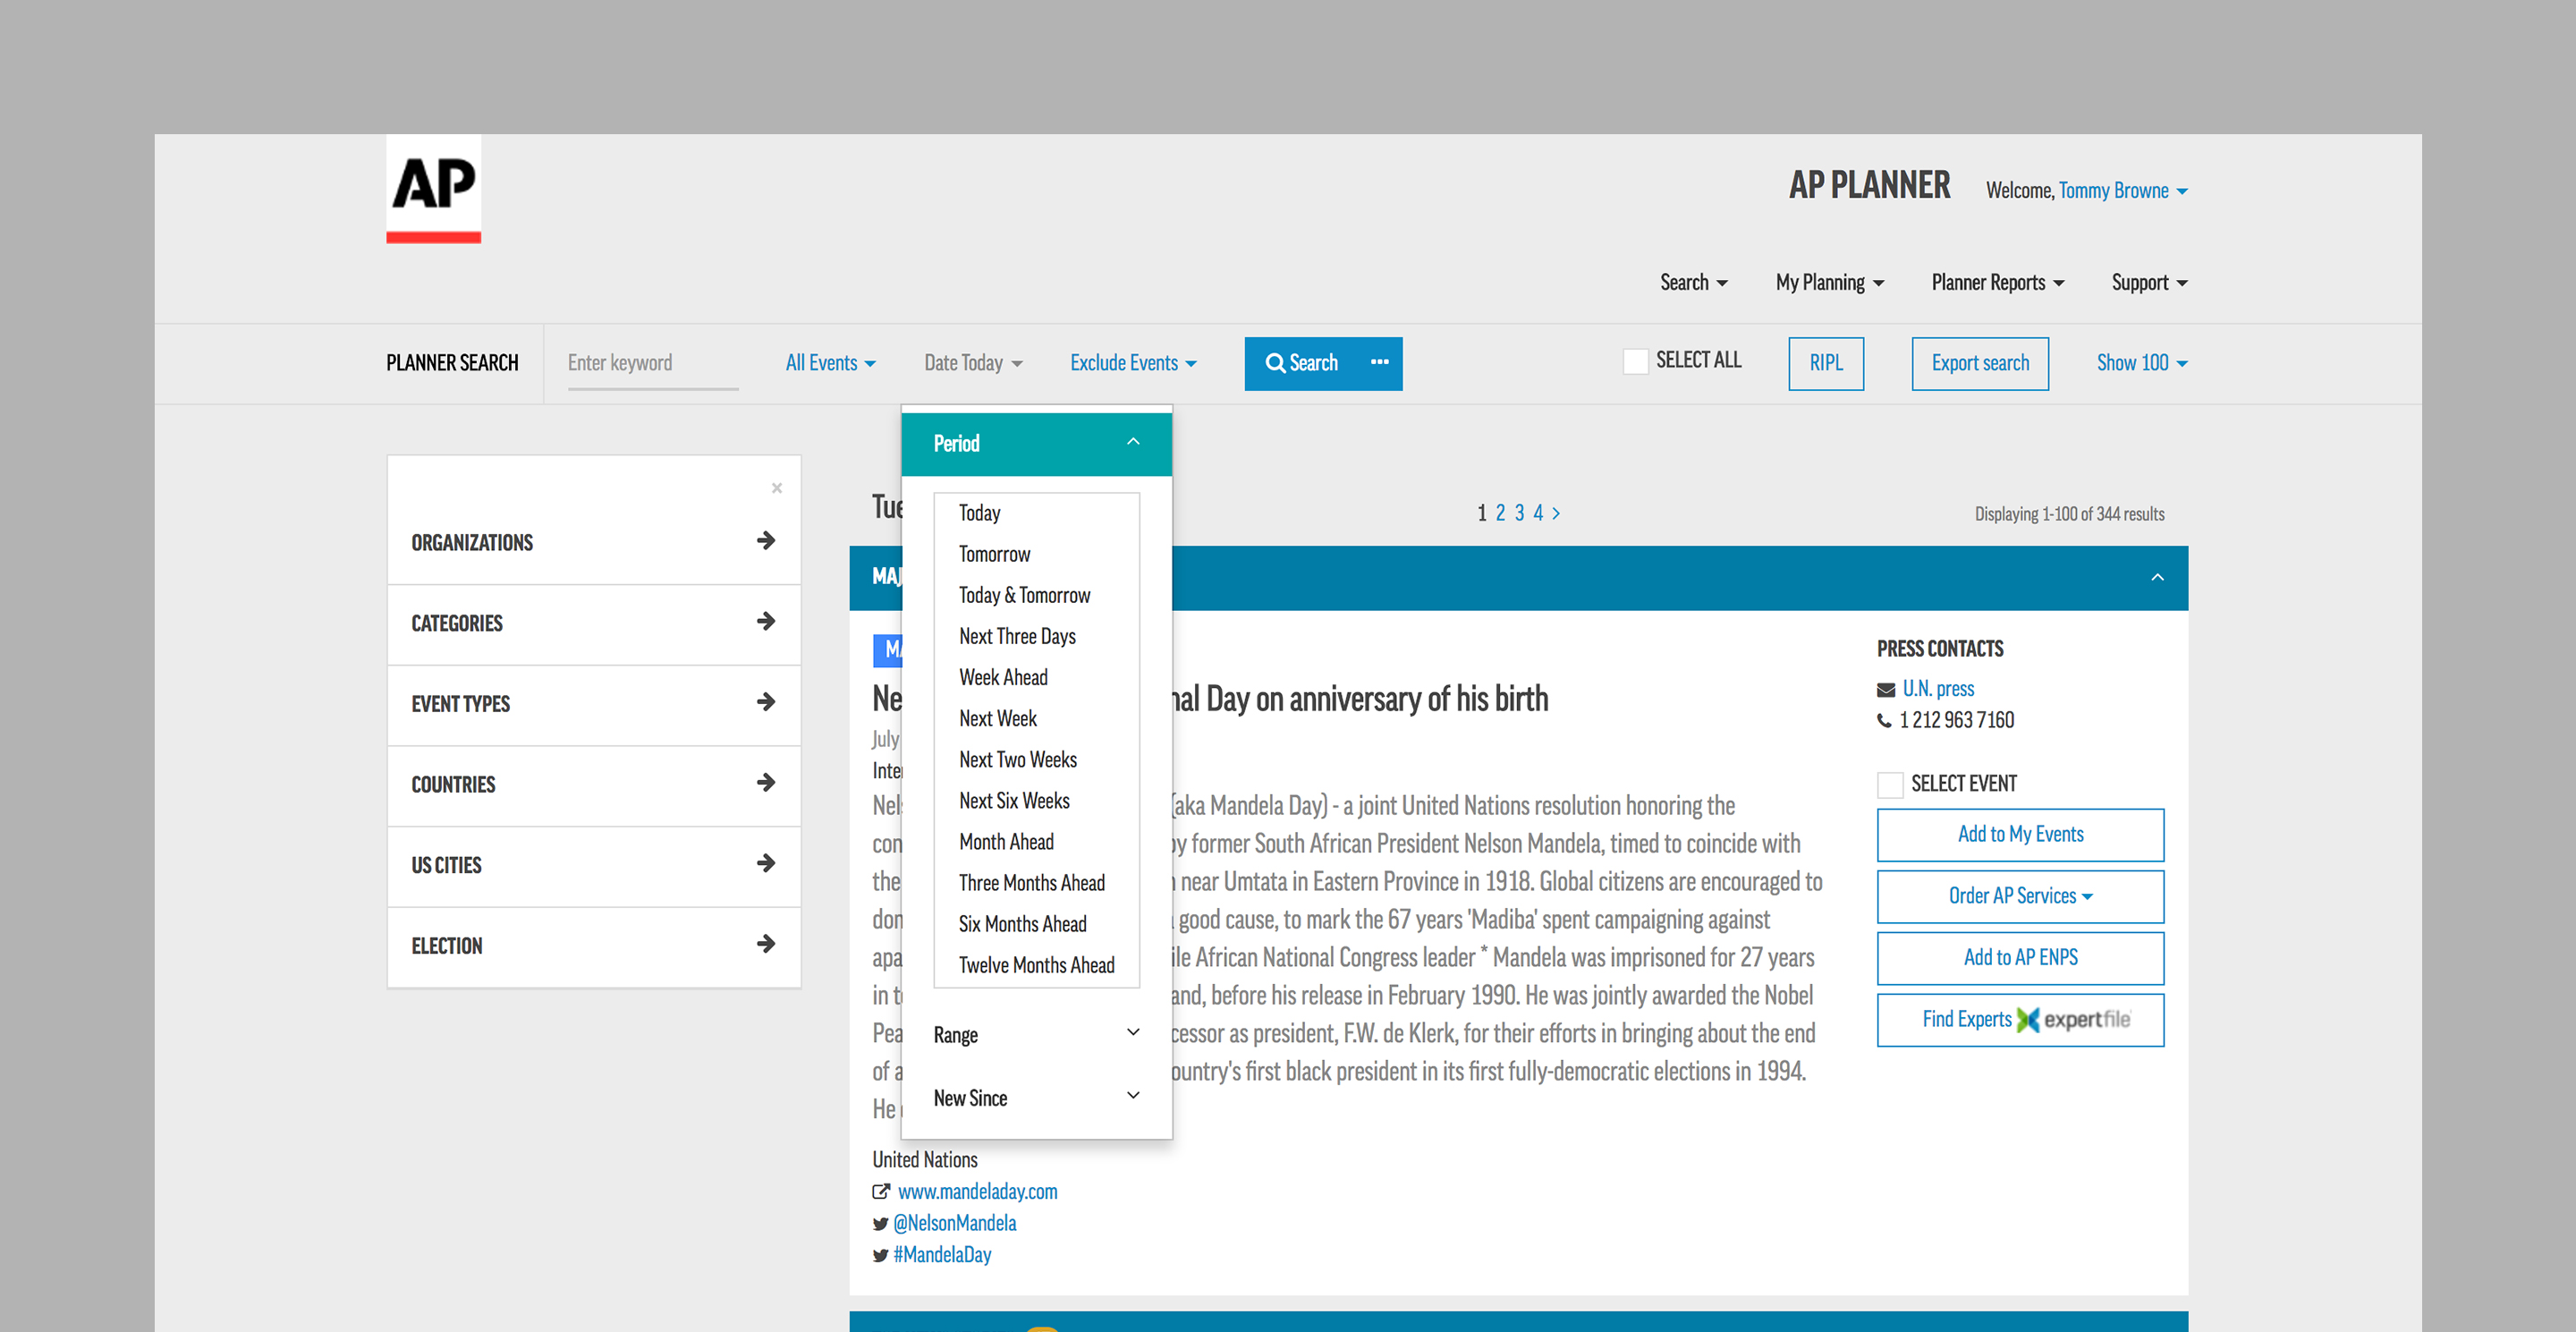The width and height of the screenshot is (2576, 1332).
Task: Click the RIPL button
Action: (x=1825, y=363)
